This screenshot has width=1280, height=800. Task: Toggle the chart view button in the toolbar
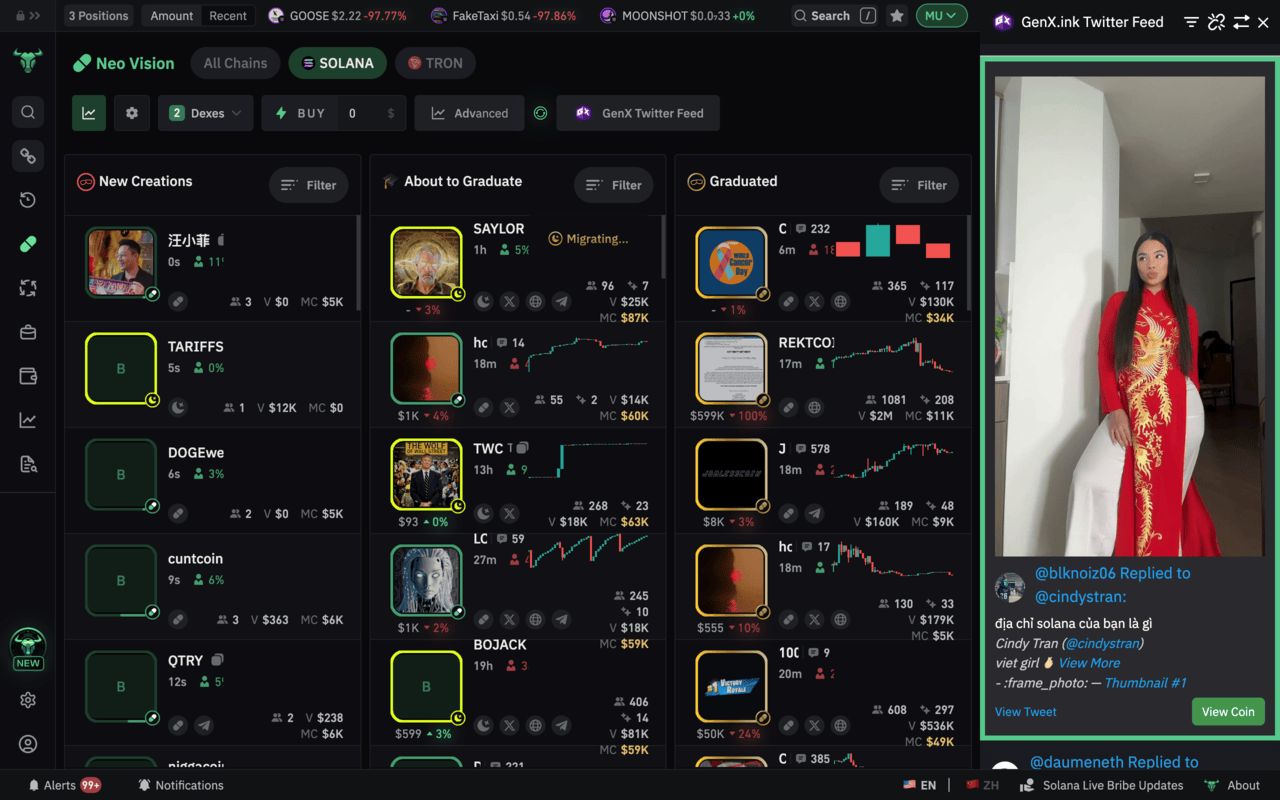89,113
